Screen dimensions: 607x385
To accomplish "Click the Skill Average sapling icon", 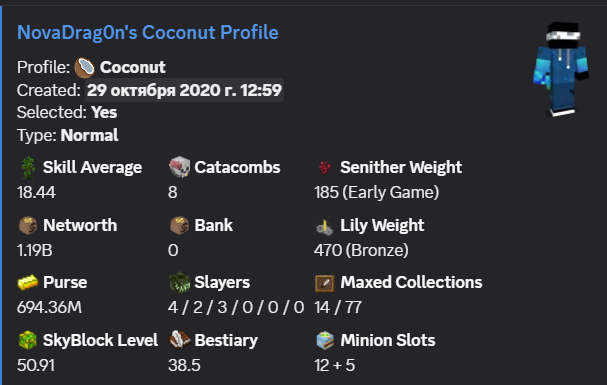I will click(x=28, y=168).
